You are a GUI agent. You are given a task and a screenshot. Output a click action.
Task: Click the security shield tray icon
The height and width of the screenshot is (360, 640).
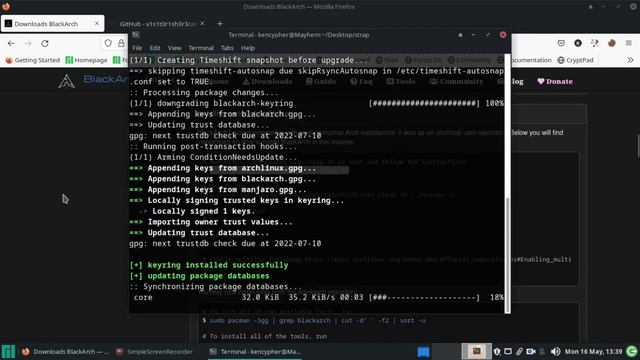click(x=497, y=351)
